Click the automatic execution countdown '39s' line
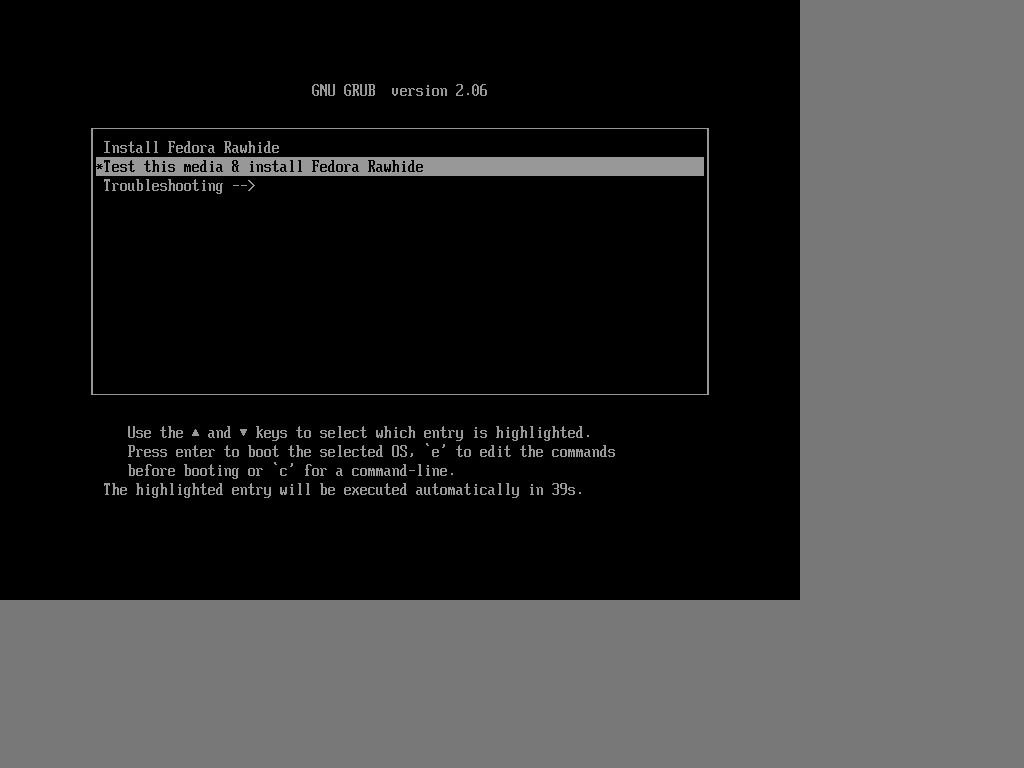 point(342,490)
